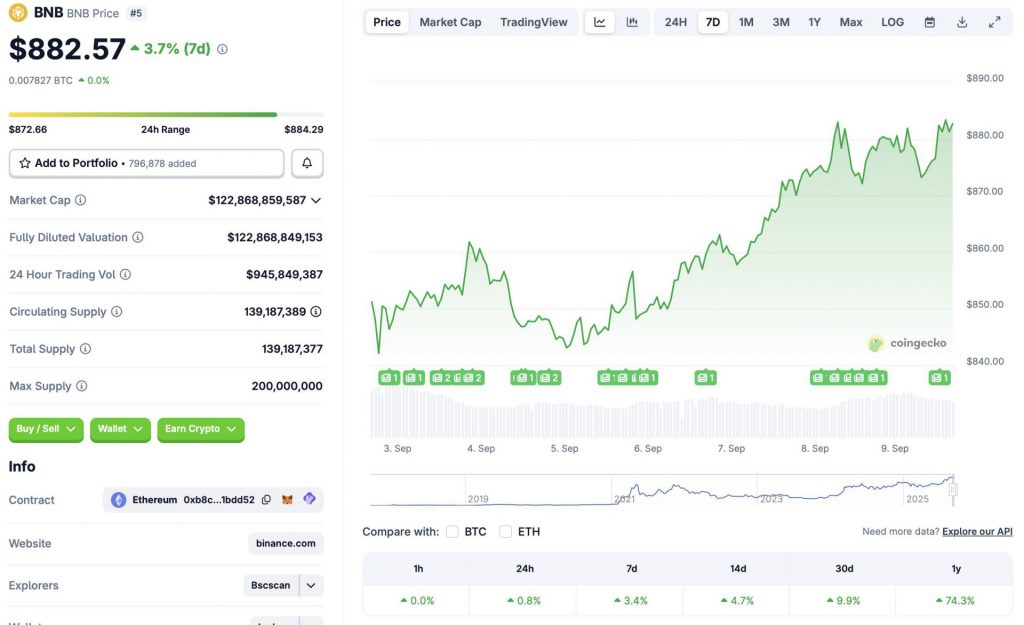Select the 7D timeframe
This screenshot has height=625, width=1024.
pyautogui.click(x=713, y=22)
